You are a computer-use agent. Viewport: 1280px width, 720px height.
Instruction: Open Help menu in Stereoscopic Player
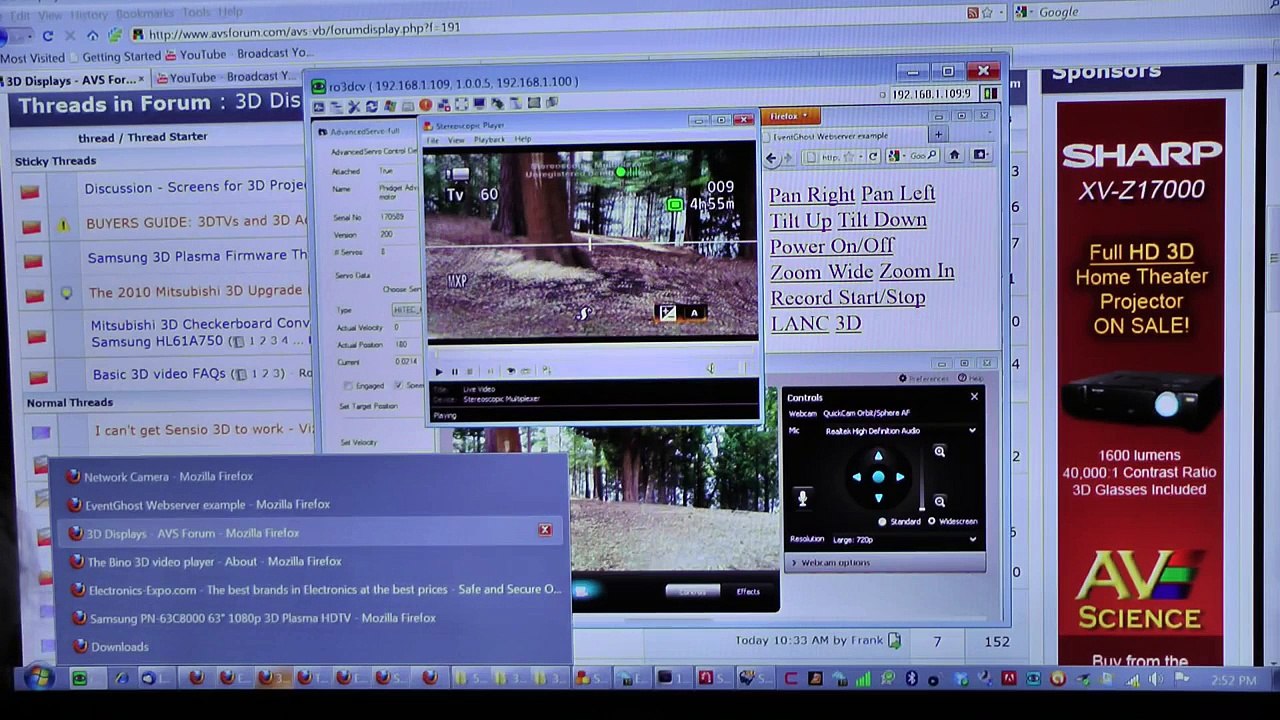[522, 139]
